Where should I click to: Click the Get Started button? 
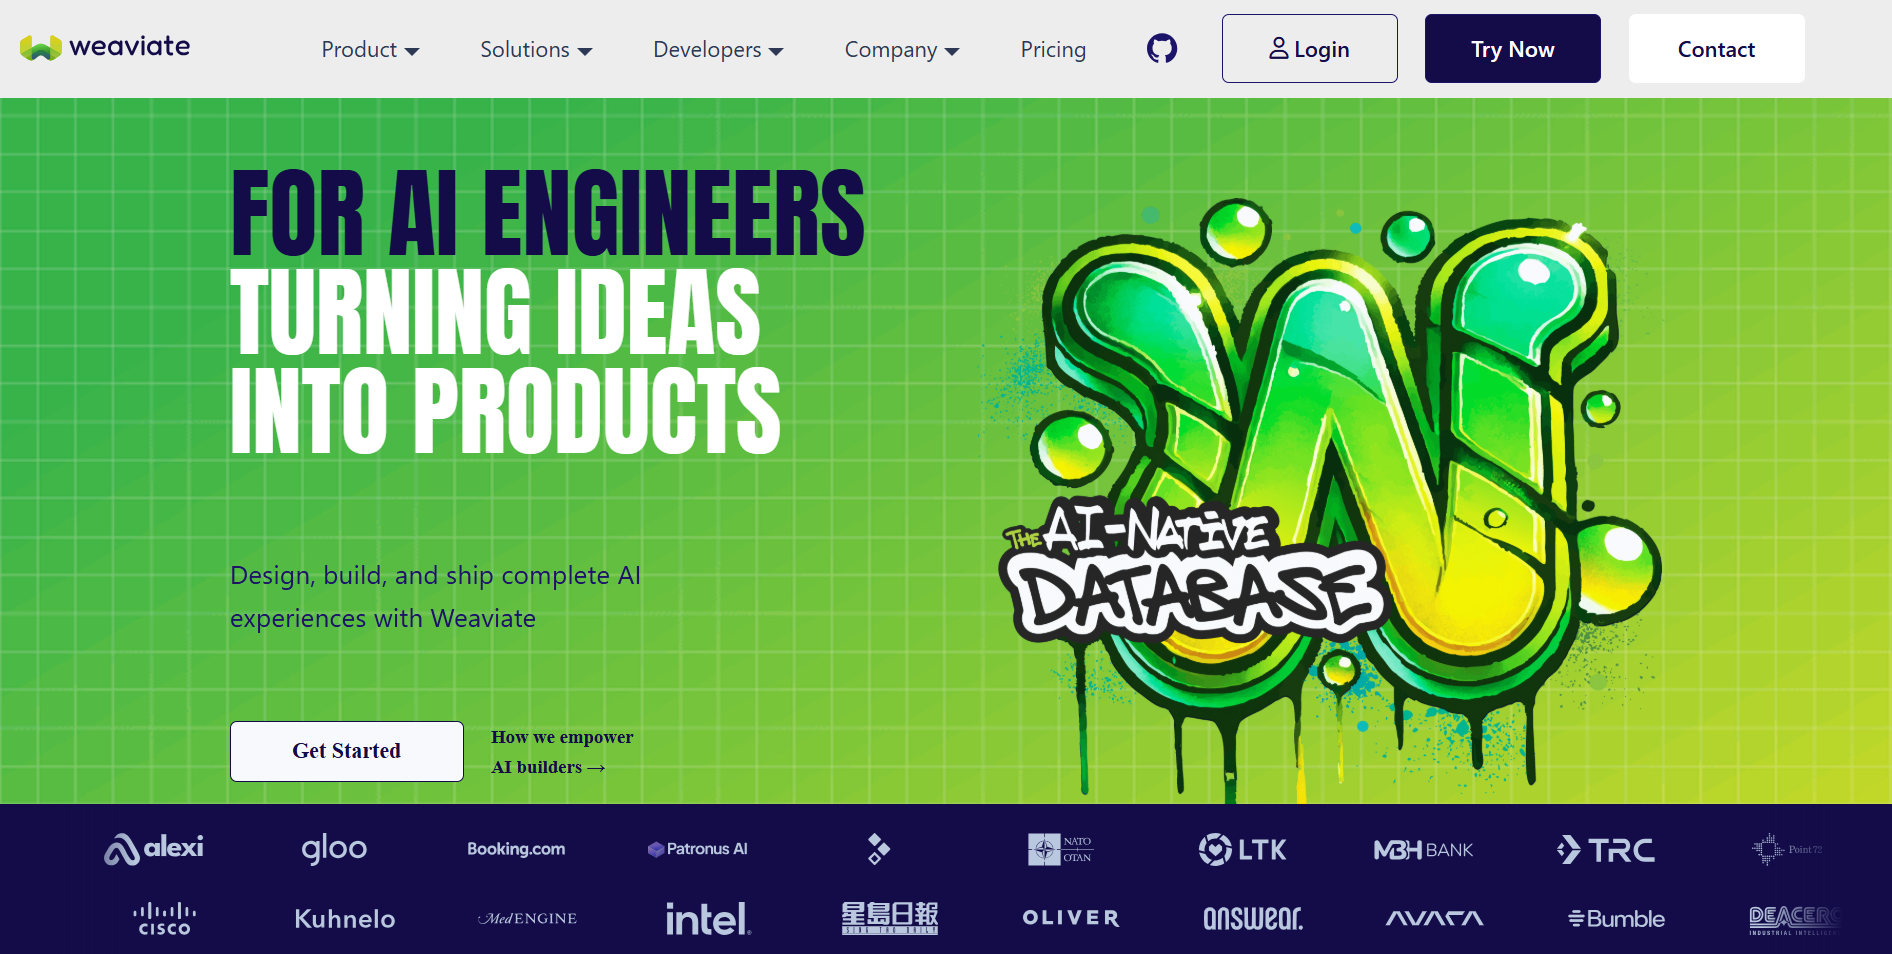tap(346, 751)
